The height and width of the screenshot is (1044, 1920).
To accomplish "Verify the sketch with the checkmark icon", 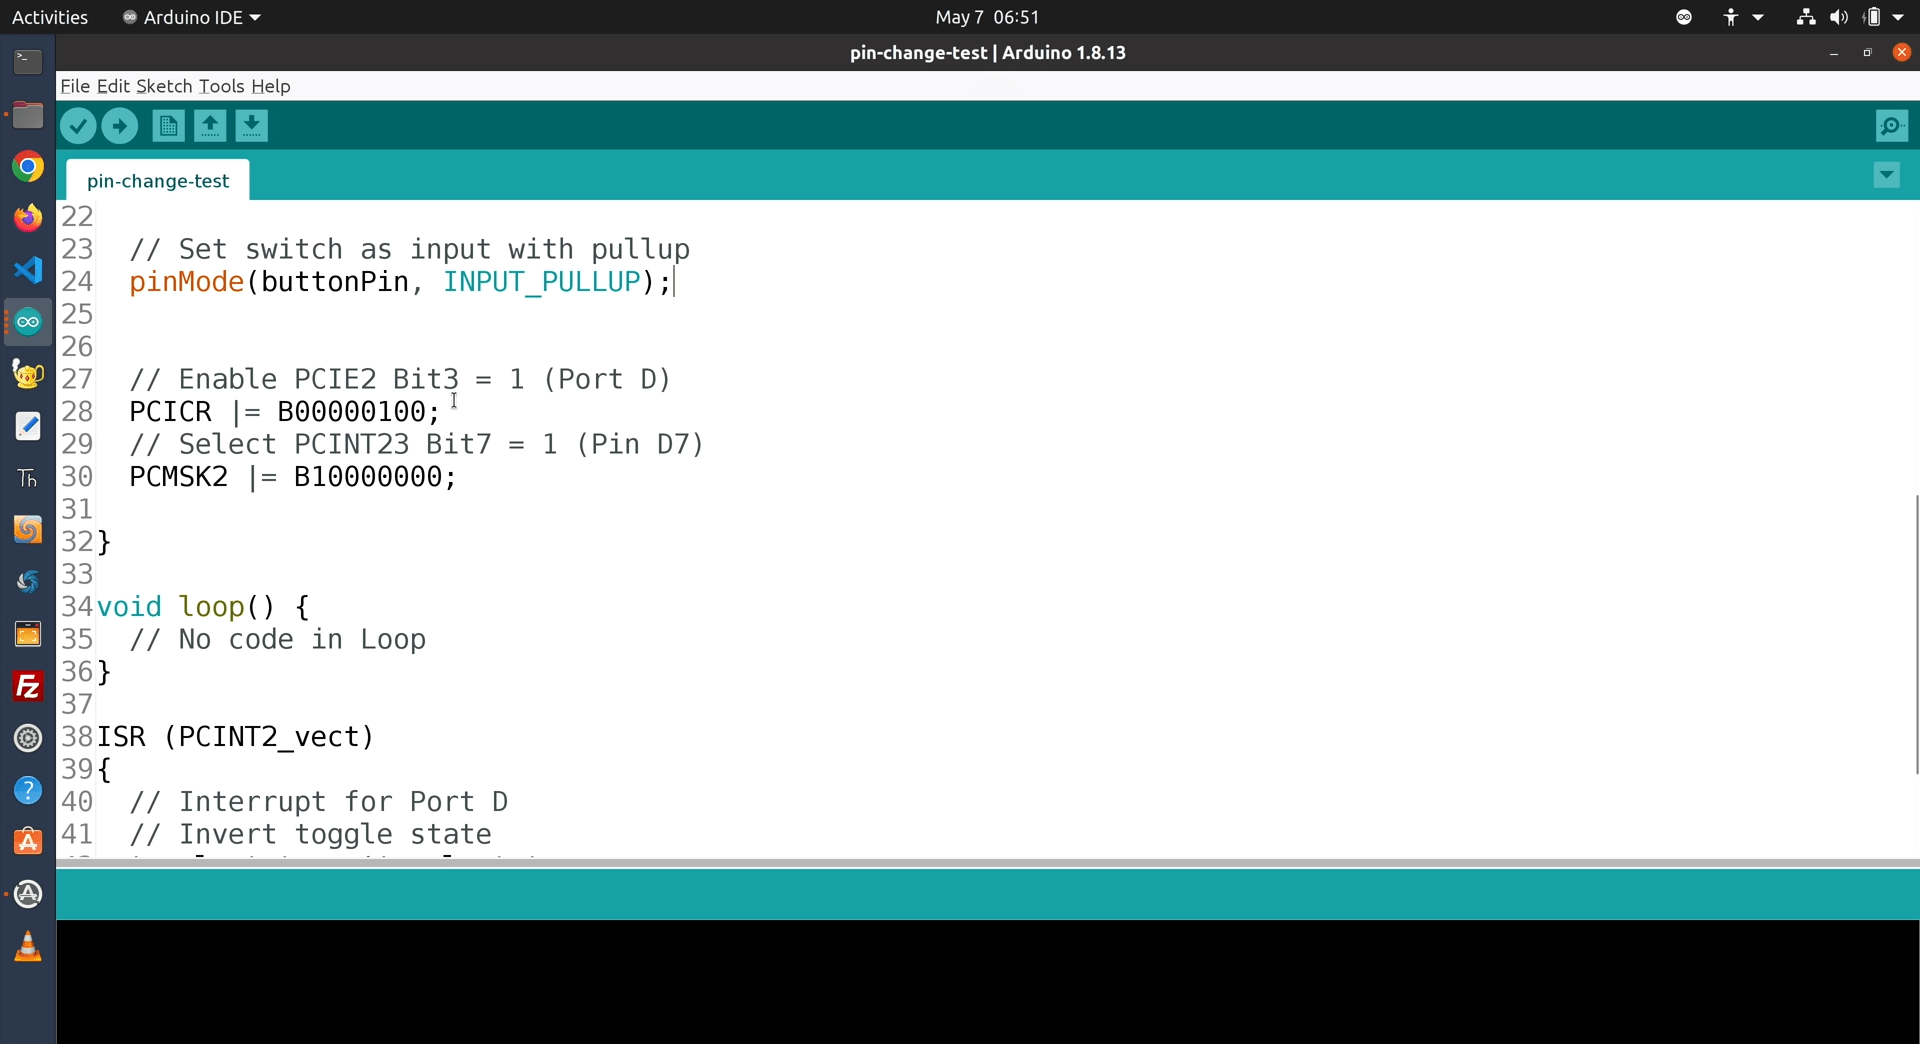I will point(78,126).
